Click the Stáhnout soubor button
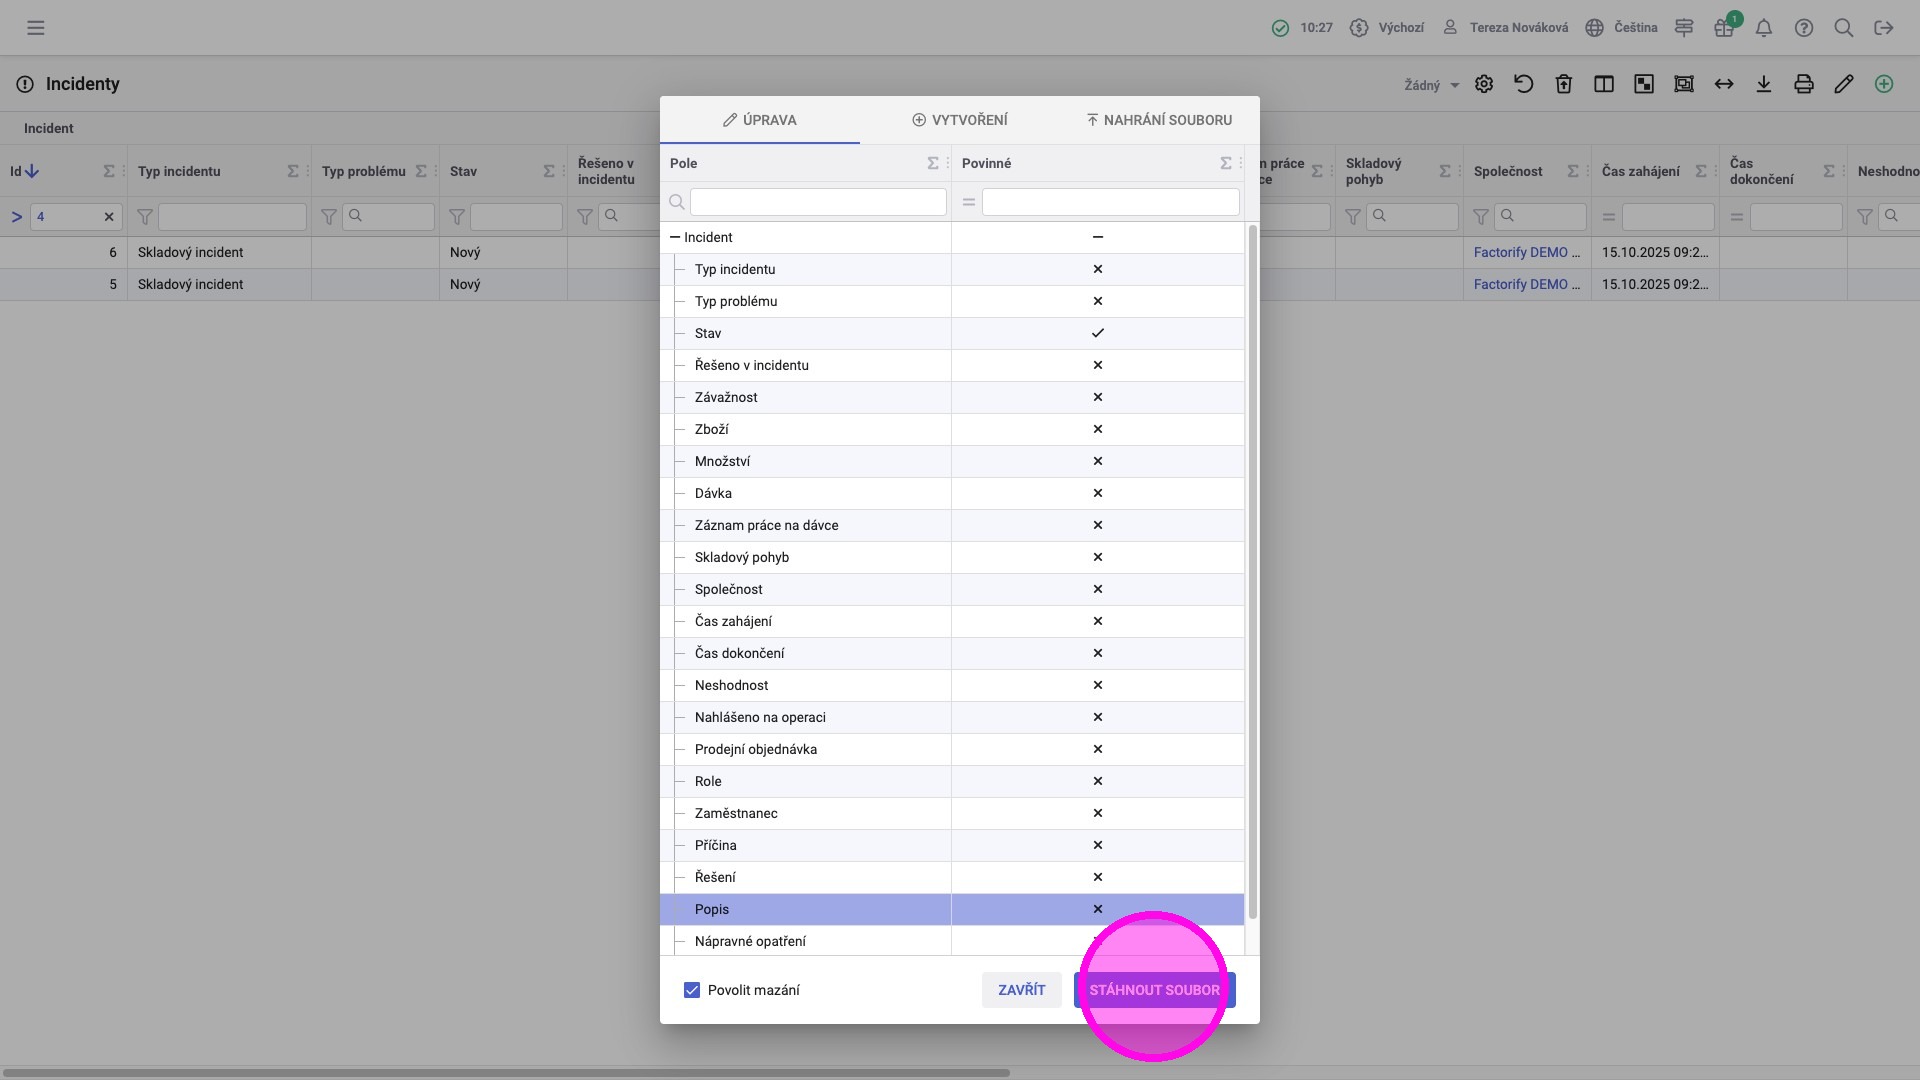This screenshot has height=1080, width=1920. pos(1154,990)
